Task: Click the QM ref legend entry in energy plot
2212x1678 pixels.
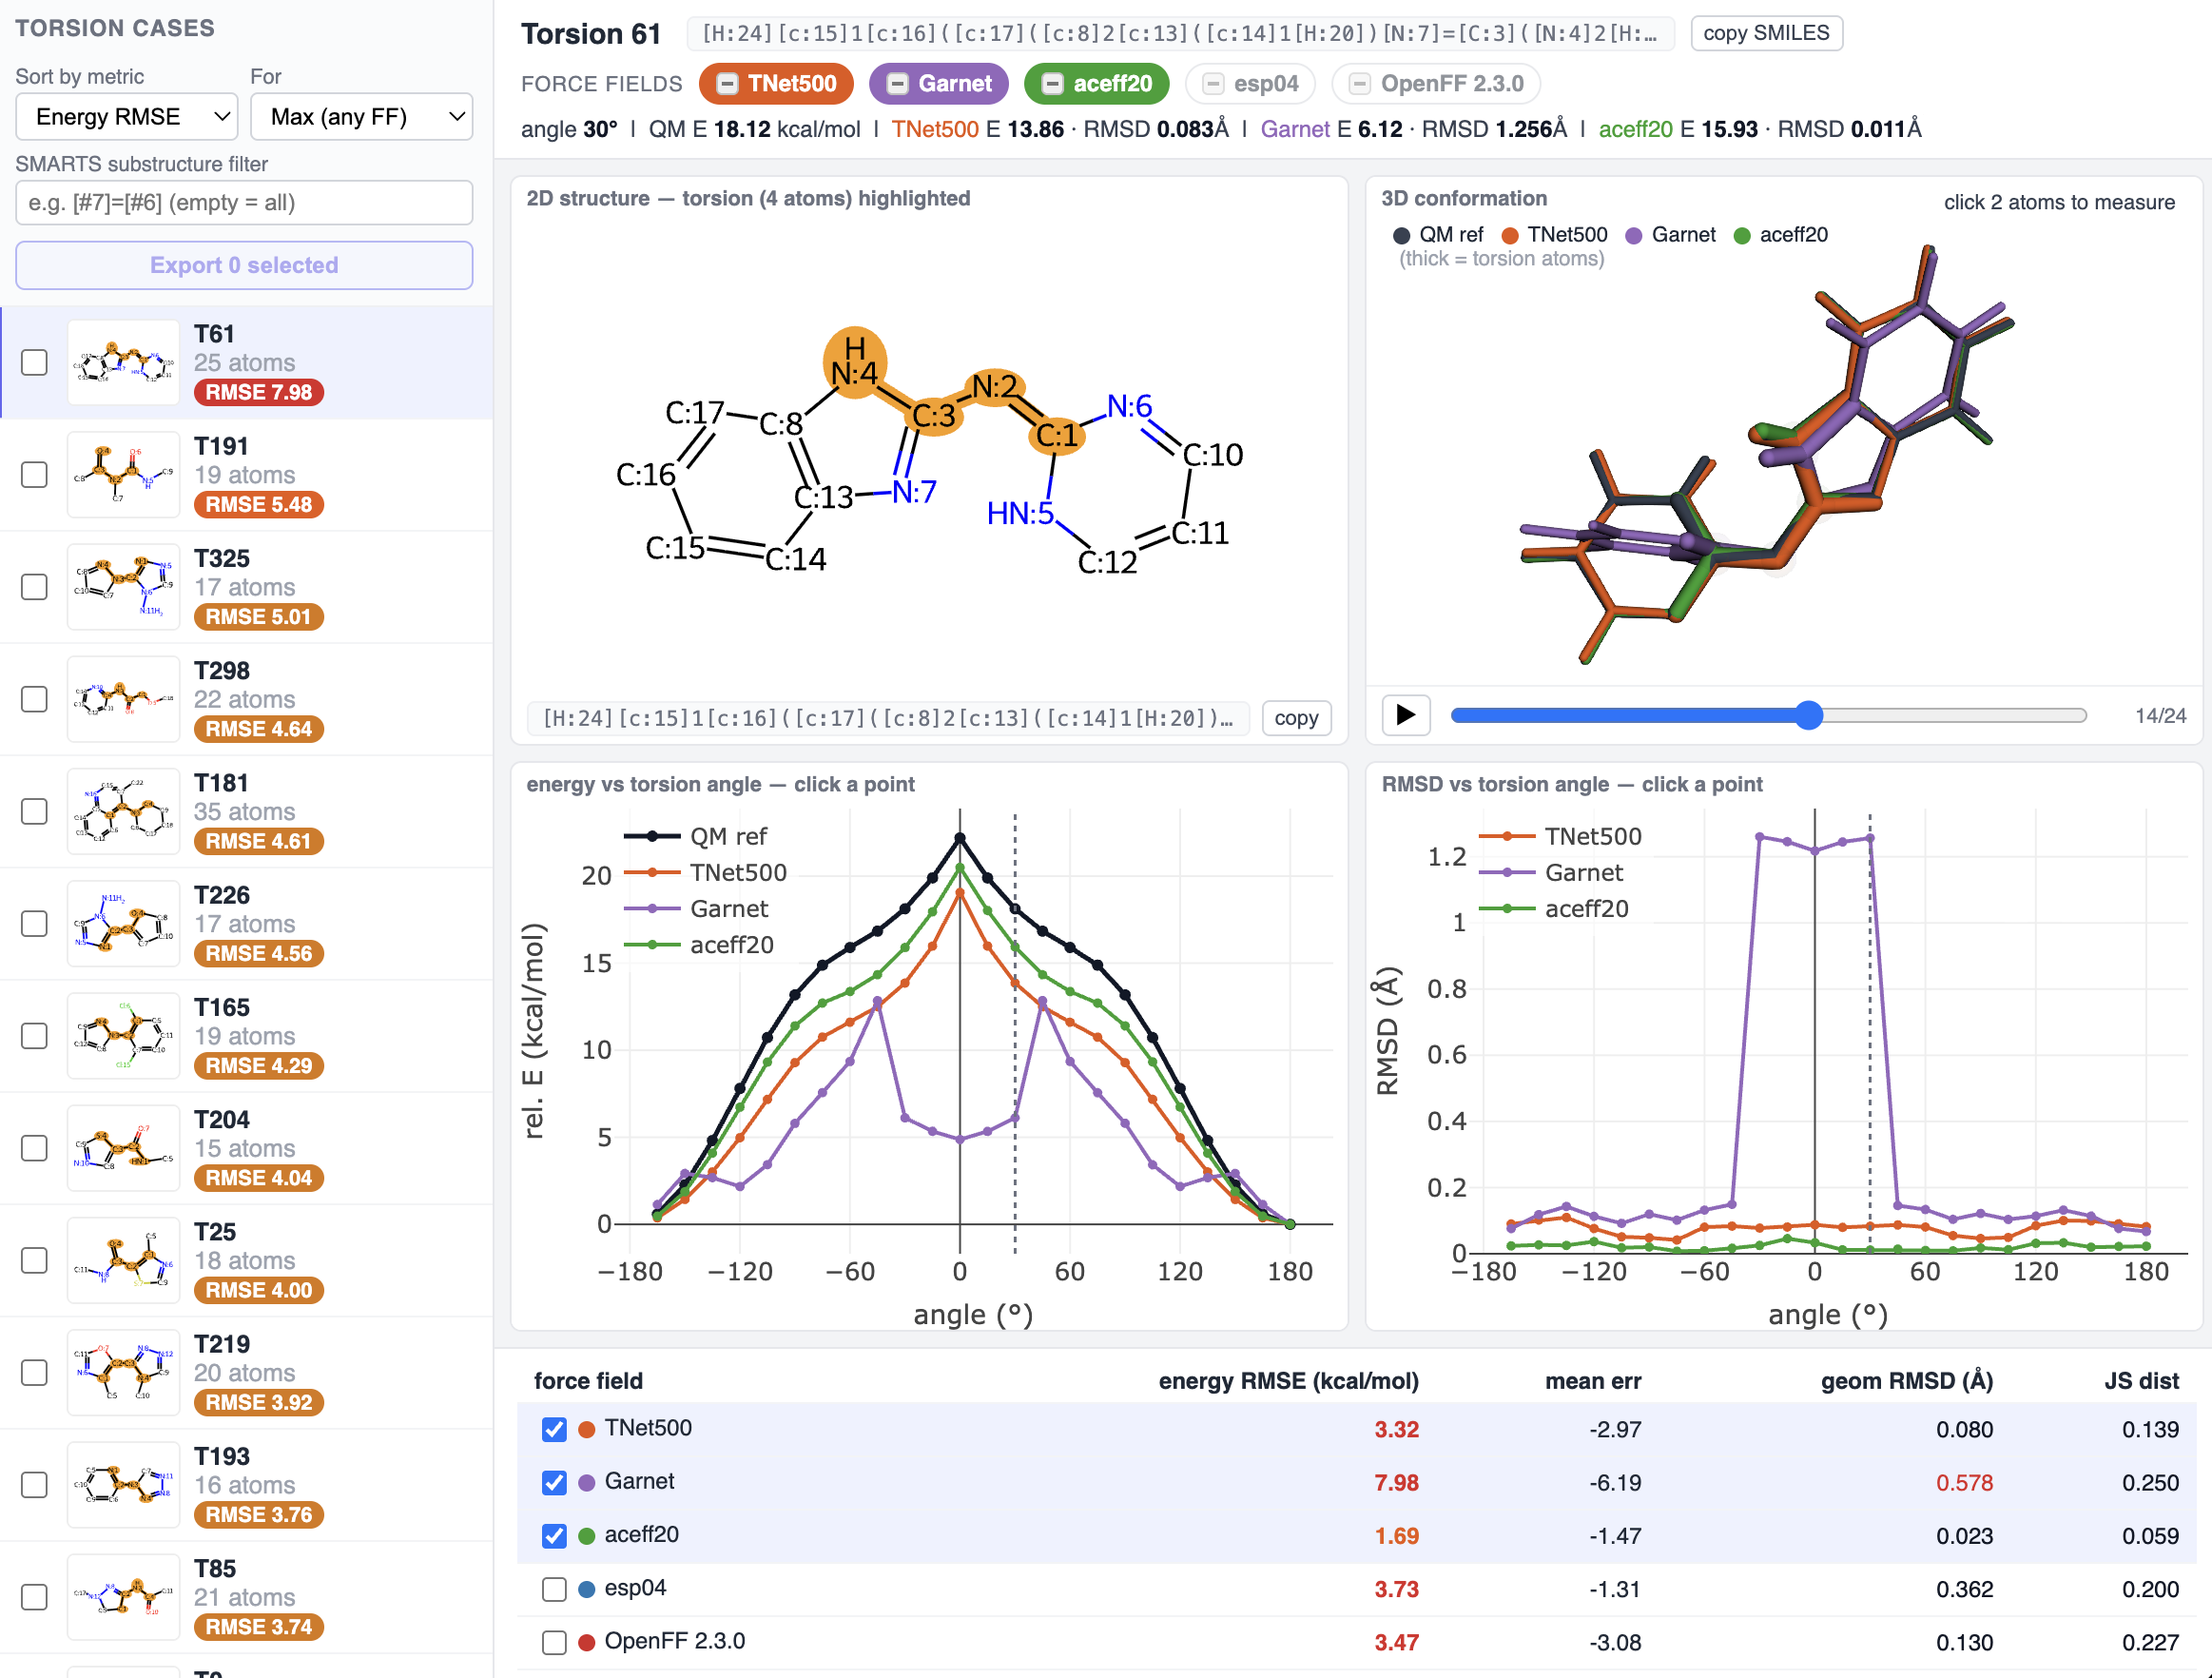Action: tap(696, 836)
